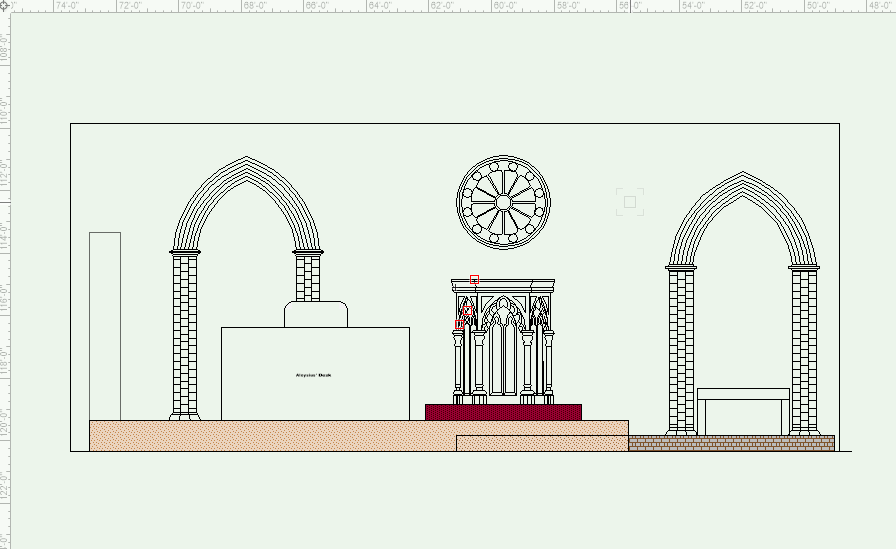This screenshot has width=896, height=549.
Task: Select the small inset step in tan floor
Action: (x=542, y=443)
